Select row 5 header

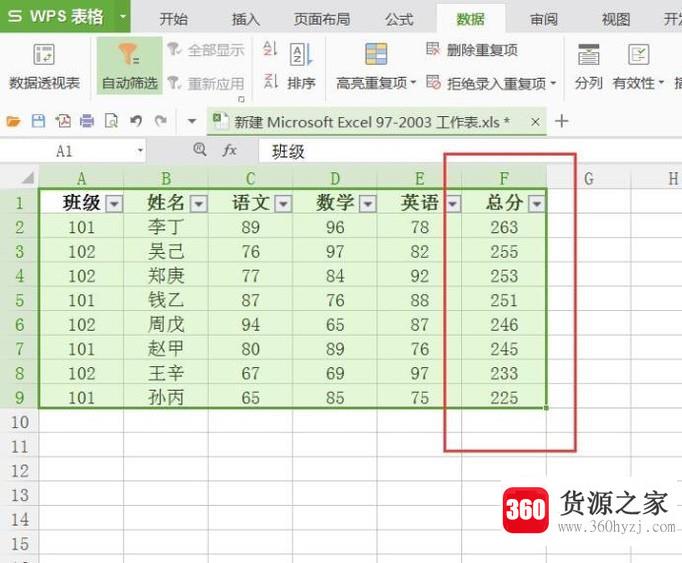pyautogui.click(x=19, y=300)
